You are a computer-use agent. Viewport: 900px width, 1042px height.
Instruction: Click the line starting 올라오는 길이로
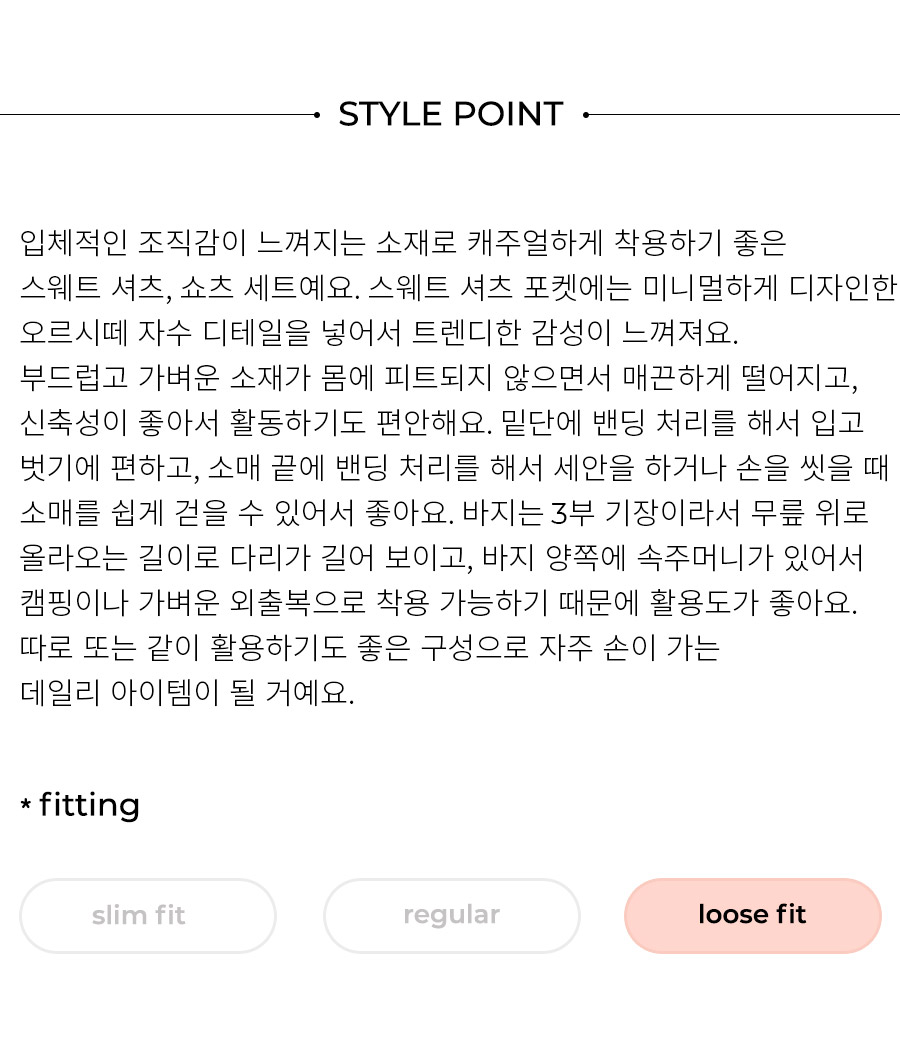[x=442, y=558]
